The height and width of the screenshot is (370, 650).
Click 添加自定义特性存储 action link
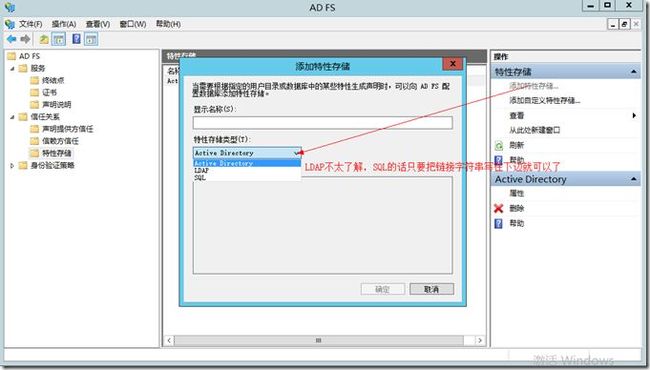pyautogui.click(x=545, y=101)
